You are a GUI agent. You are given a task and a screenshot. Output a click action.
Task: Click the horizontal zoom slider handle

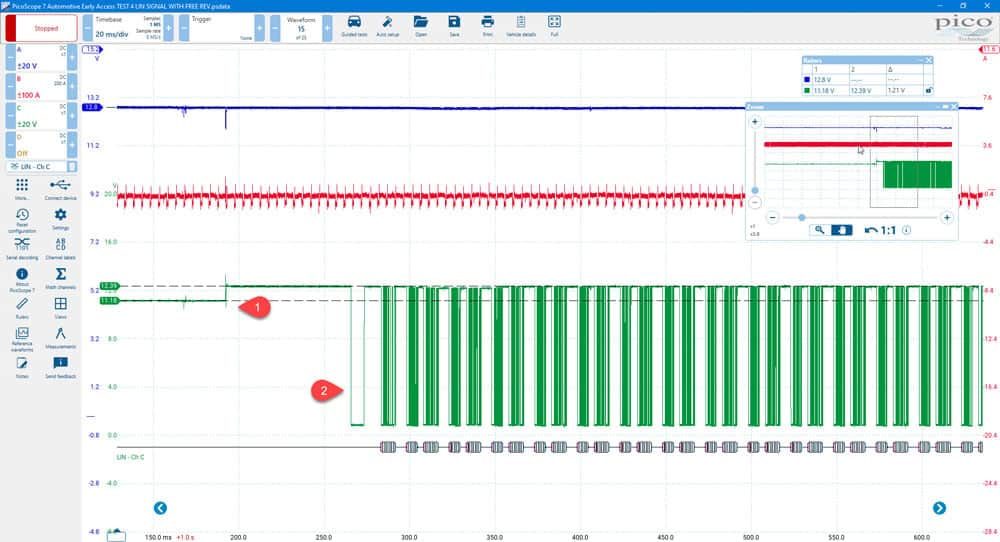(802, 217)
